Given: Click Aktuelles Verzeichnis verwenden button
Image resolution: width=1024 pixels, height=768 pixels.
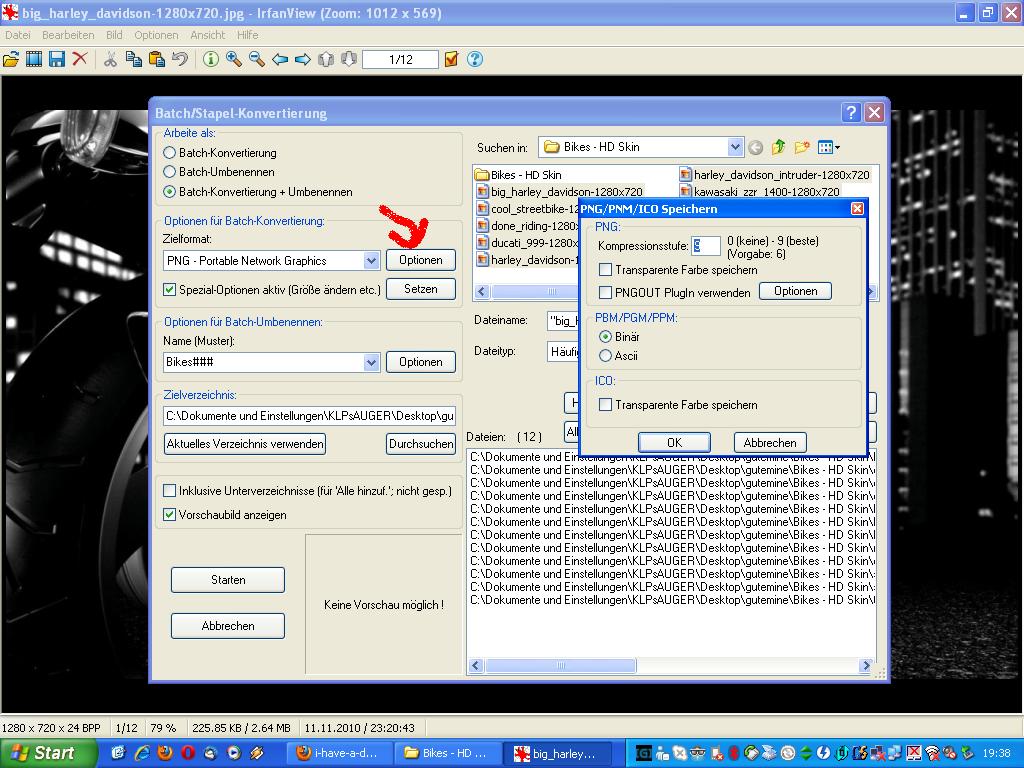Looking at the screenshot, I should coord(245,444).
